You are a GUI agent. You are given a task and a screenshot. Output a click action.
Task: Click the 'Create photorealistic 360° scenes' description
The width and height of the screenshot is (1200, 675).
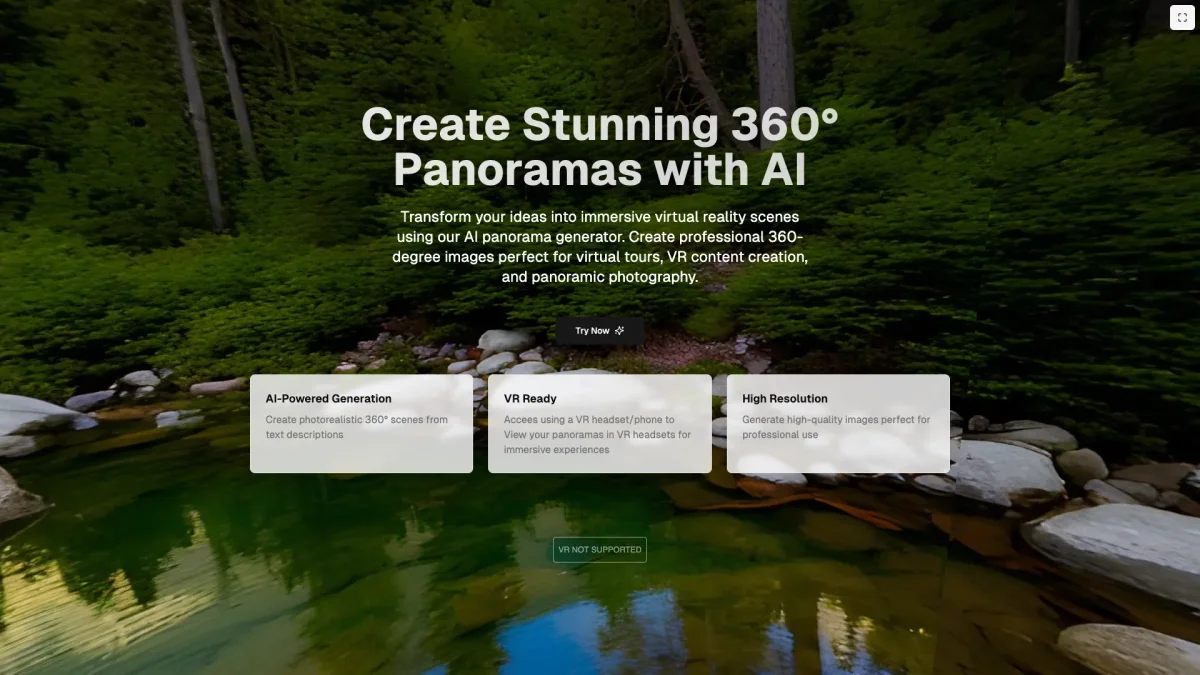pos(357,427)
